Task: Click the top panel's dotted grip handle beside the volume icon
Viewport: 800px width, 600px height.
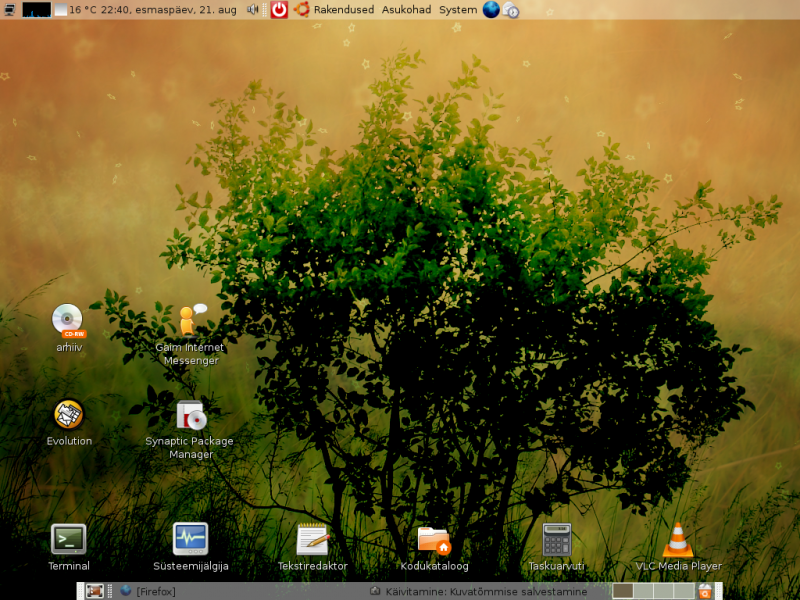Action: click(264, 10)
